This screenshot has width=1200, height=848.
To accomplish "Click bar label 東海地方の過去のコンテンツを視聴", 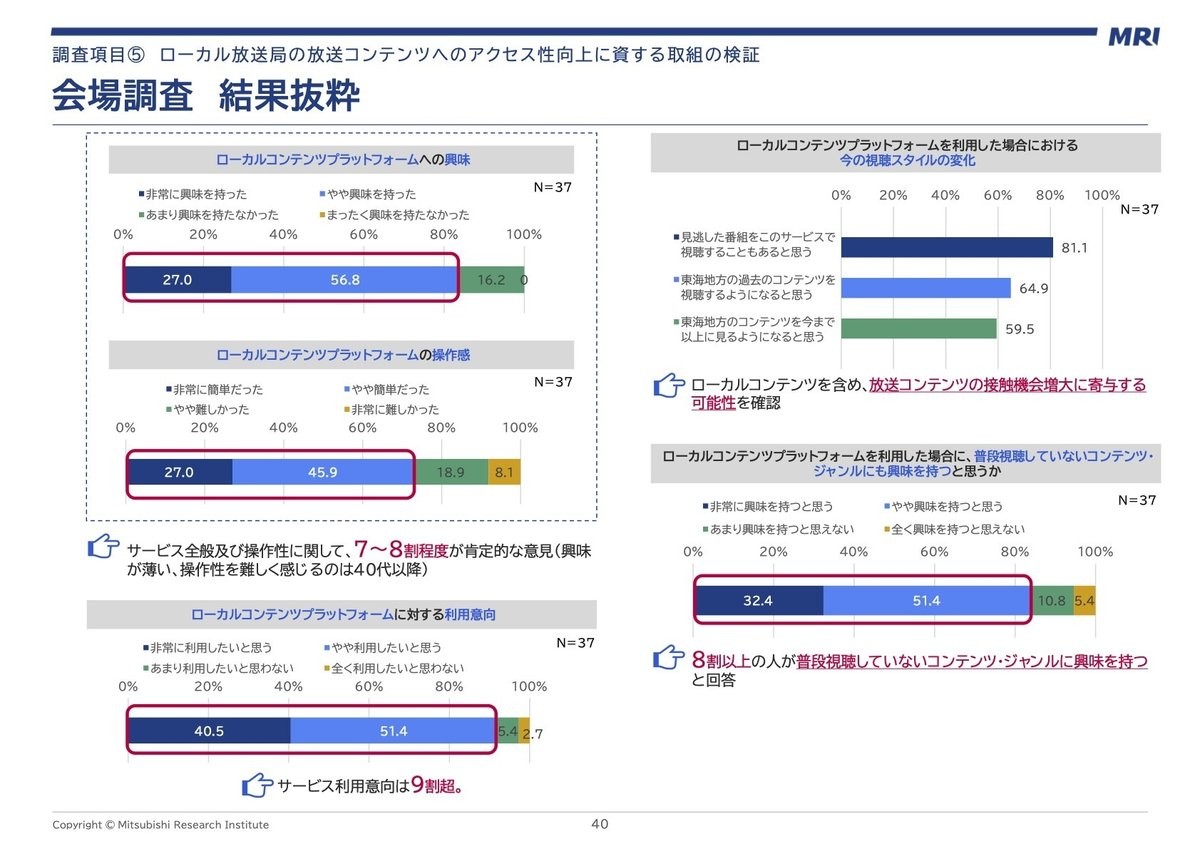I will pos(753,288).
